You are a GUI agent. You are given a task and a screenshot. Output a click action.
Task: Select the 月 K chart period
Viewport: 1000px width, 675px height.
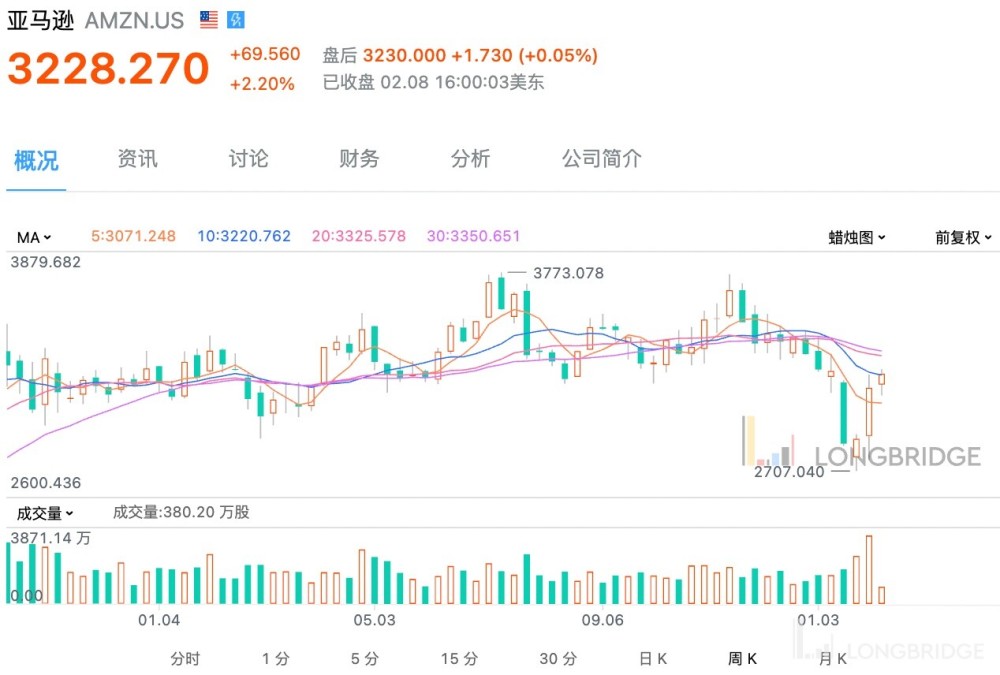click(x=833, y=658)
